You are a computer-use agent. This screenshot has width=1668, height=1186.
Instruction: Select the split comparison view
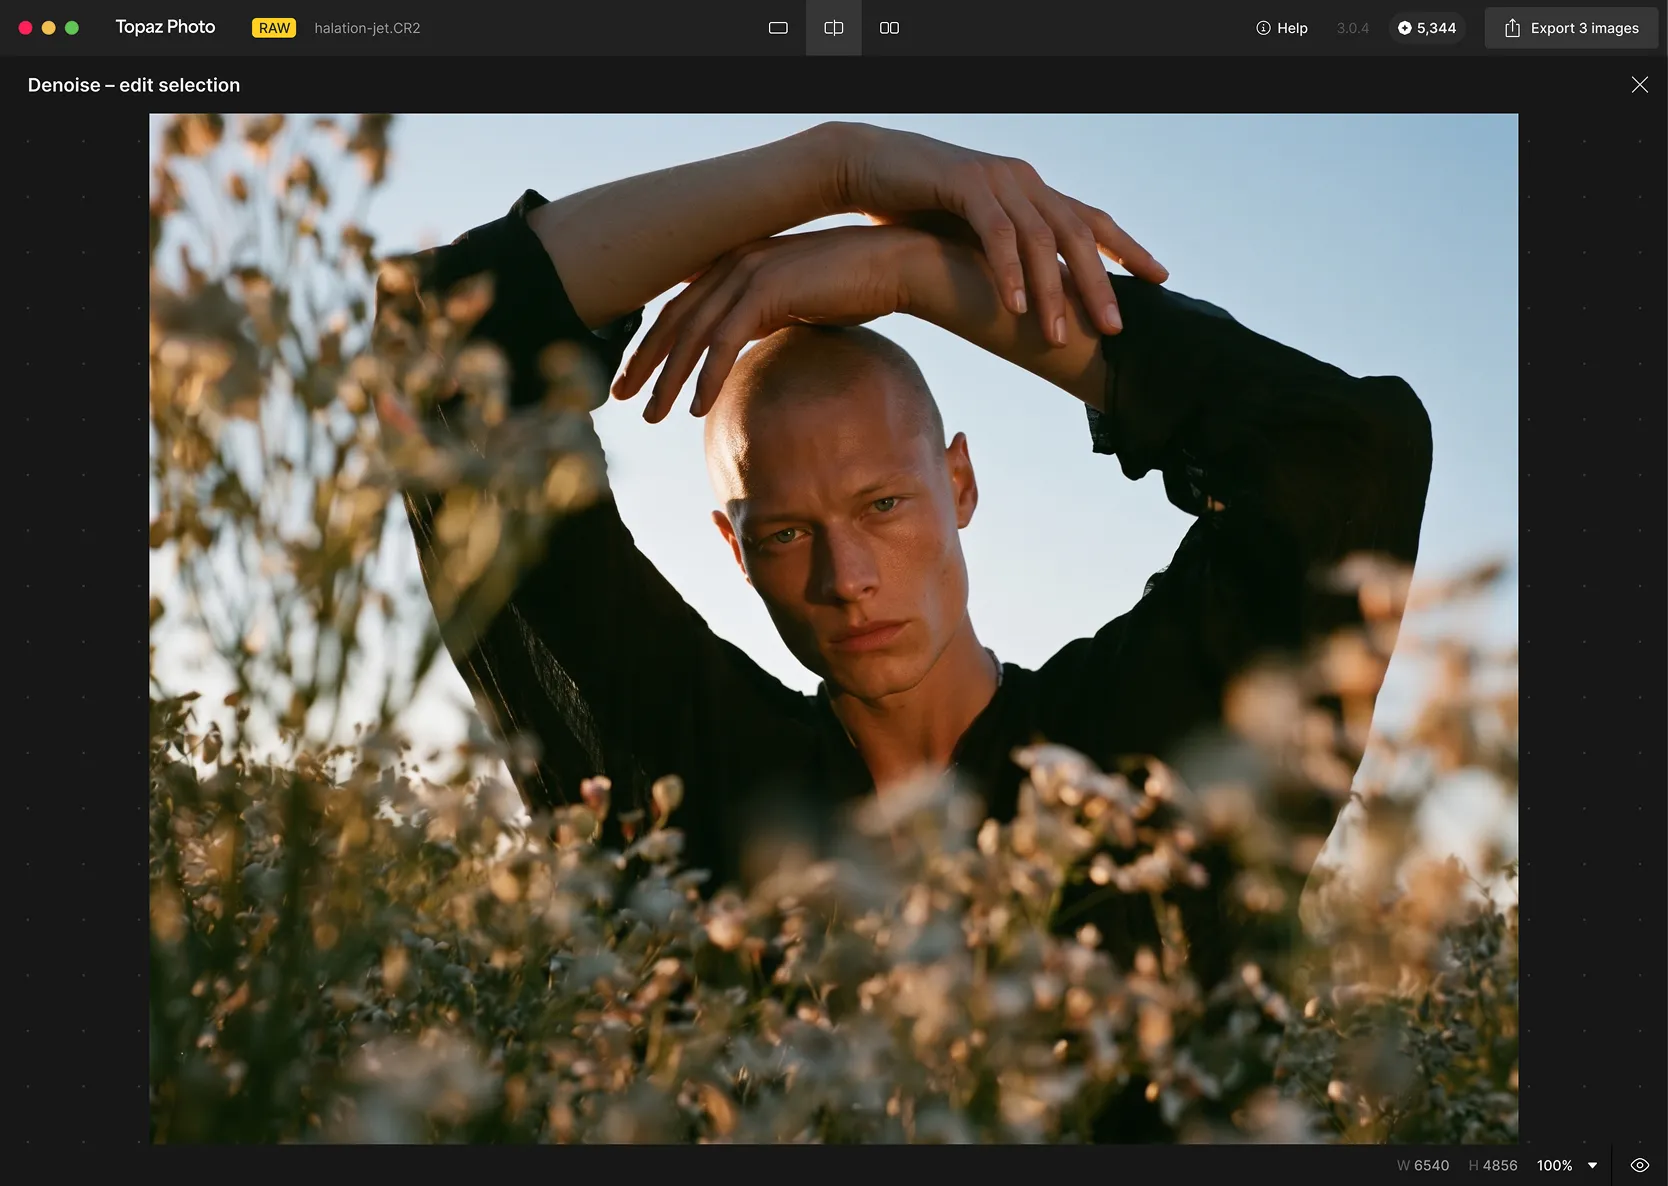[x=834, y=28]
